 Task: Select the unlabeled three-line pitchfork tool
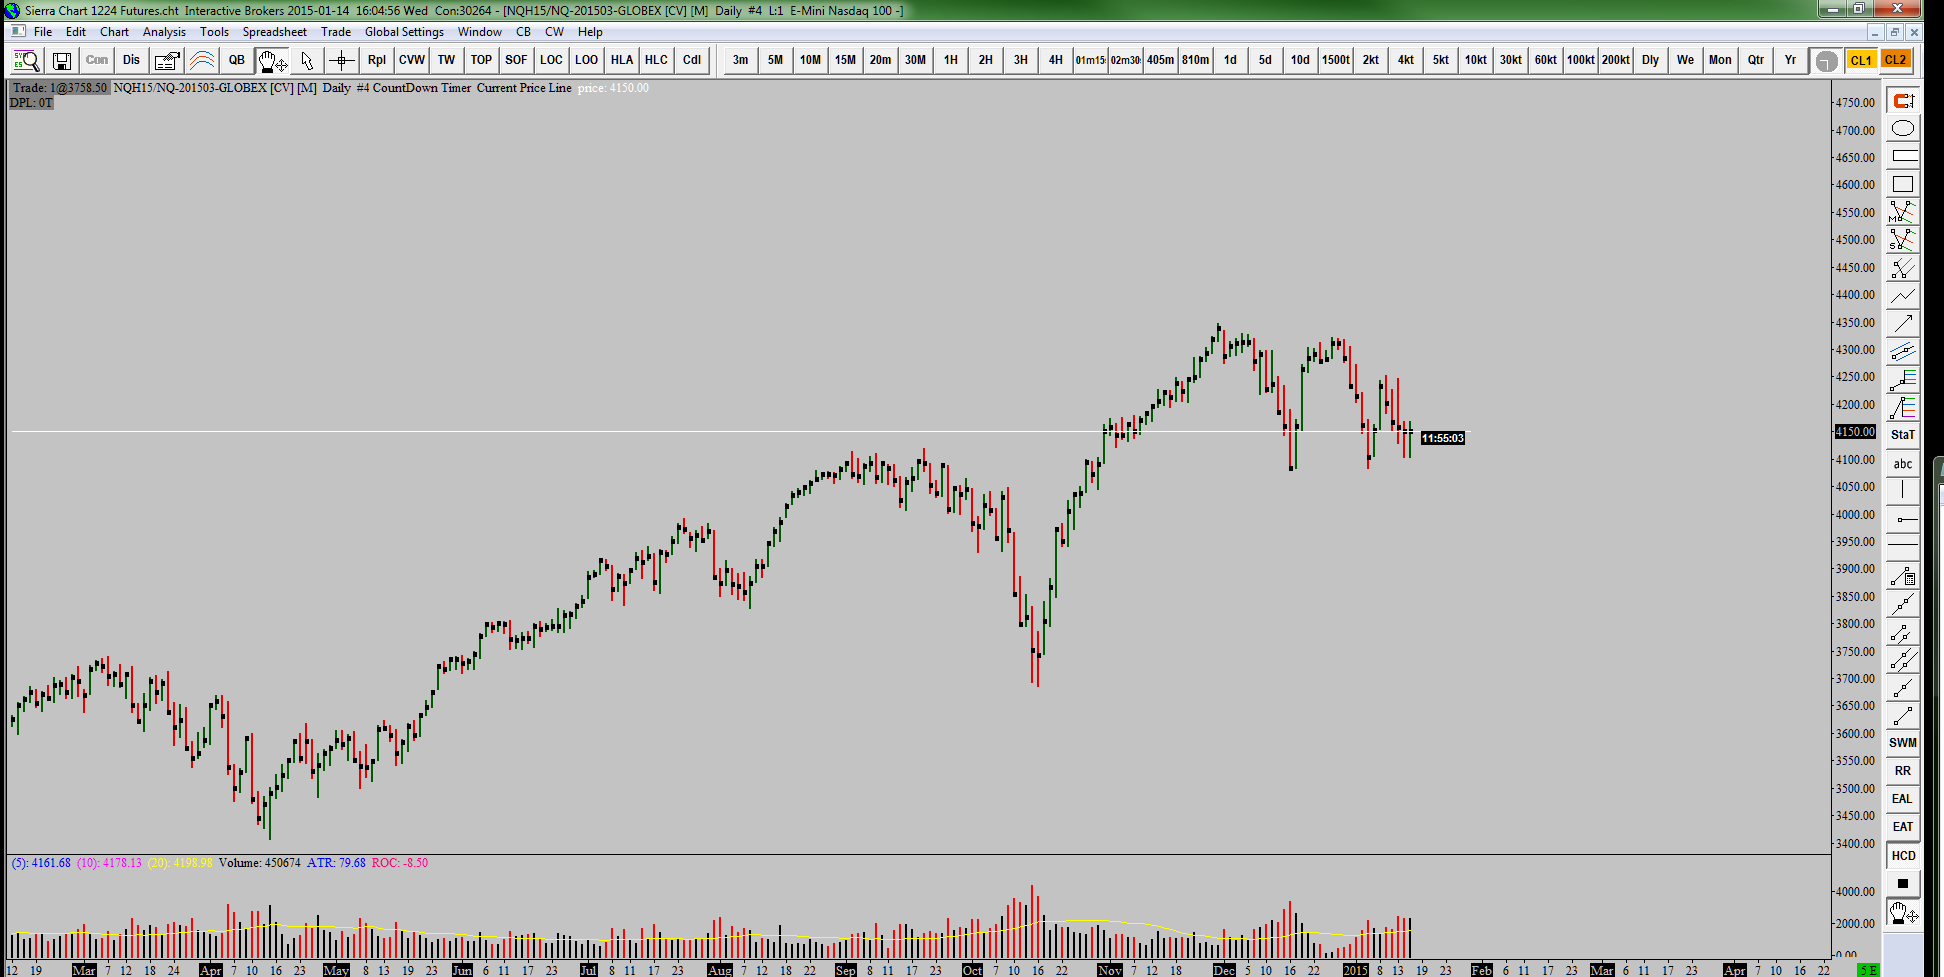(x=1903, y=268)
